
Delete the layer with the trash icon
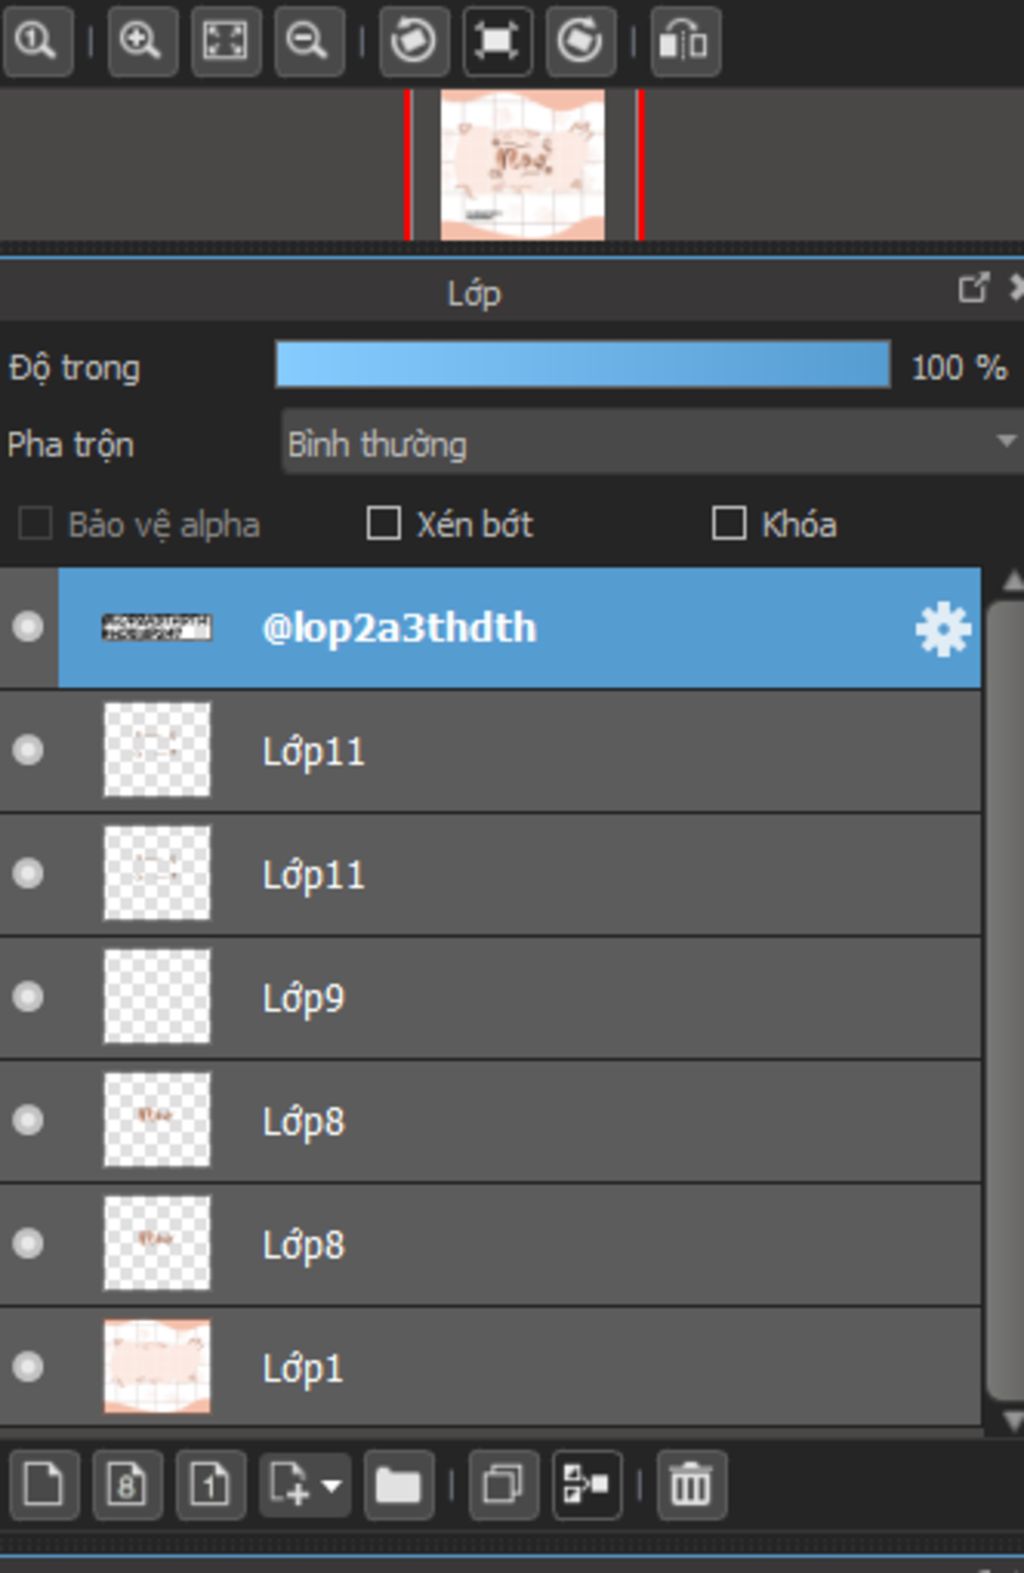click(x=690, y=1484)
